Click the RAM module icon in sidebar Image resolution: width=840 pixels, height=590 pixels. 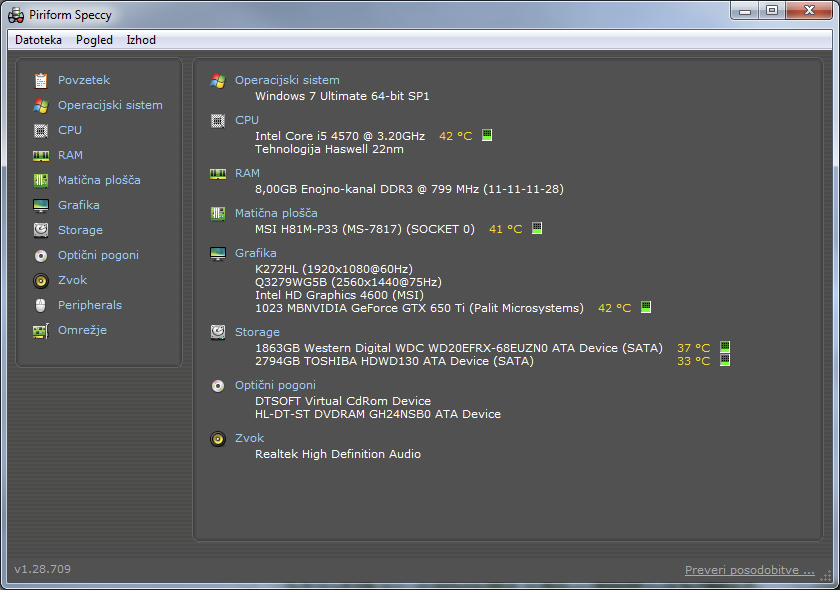tap(41, 155)
